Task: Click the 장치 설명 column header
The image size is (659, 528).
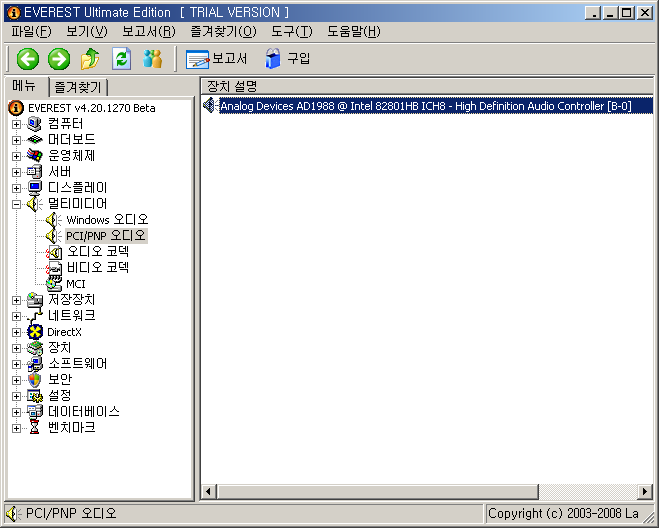Action: (427, 87)
